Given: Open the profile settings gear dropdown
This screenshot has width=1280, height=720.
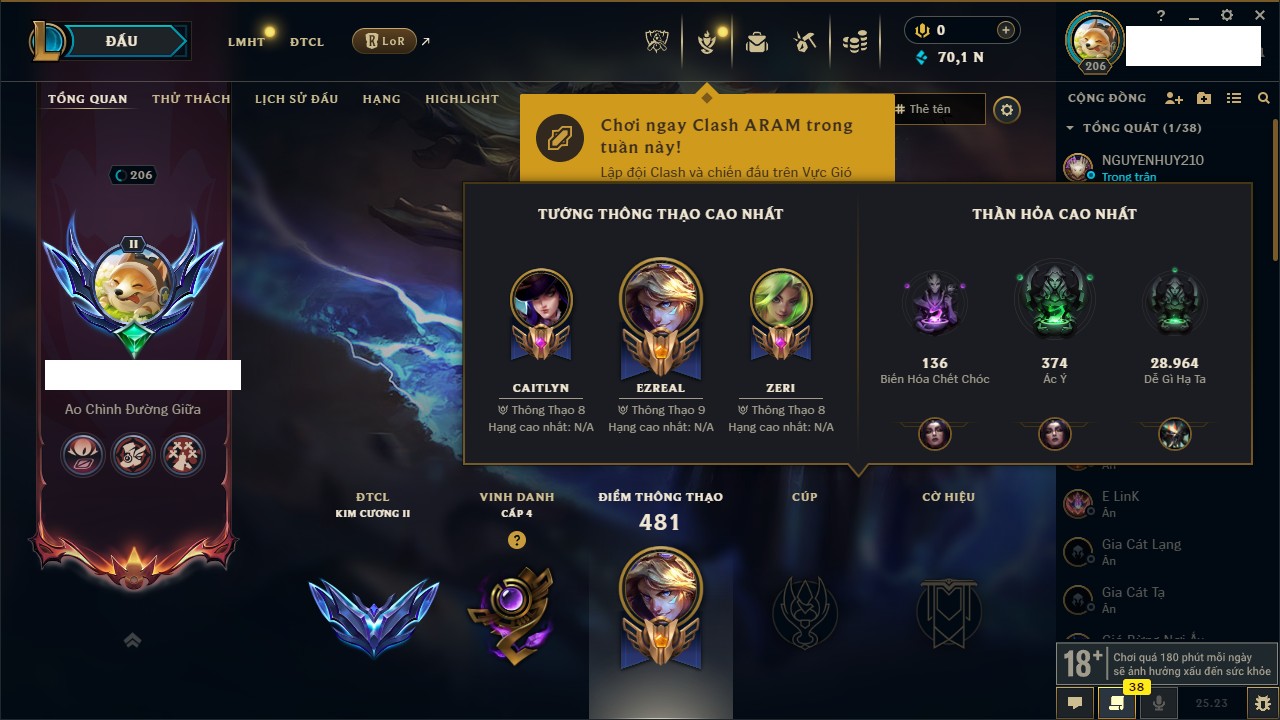Looking at the screenshot, I should tap(1007, 109).
